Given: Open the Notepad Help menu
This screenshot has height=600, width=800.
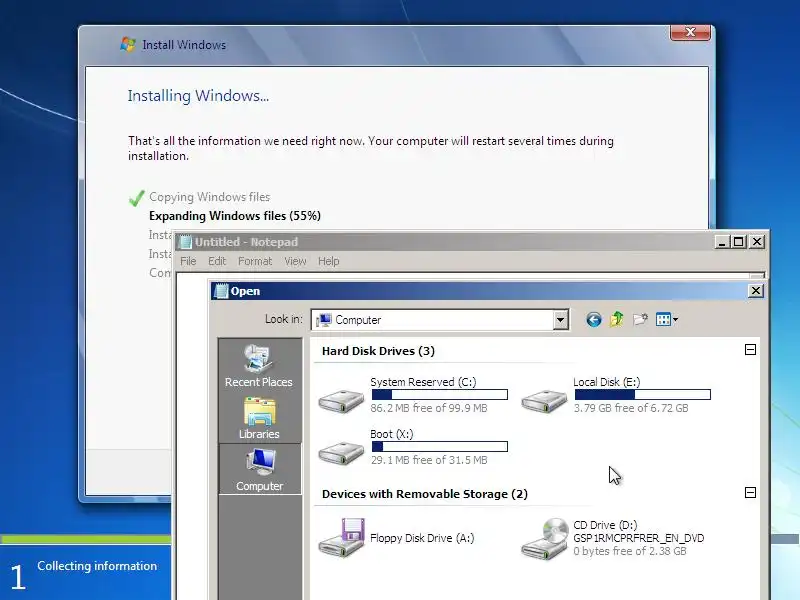Looking at the screenshot, I should coord(329,261).
